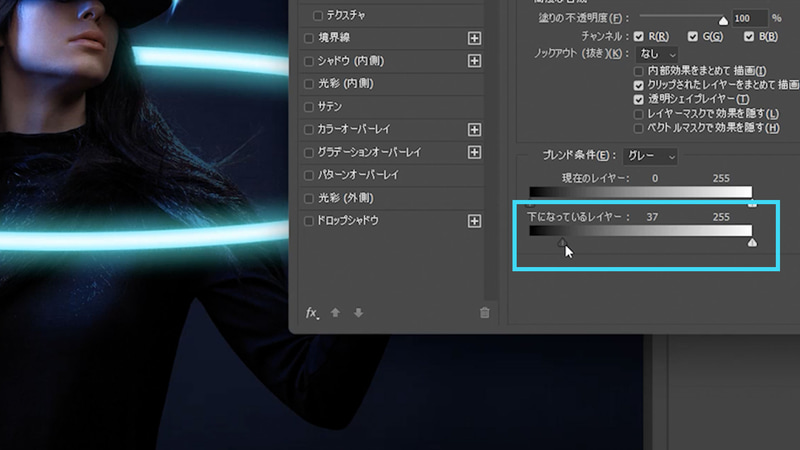Add another グラデーションオーバーレイ effect with plus icon

(x=474, y=152)
